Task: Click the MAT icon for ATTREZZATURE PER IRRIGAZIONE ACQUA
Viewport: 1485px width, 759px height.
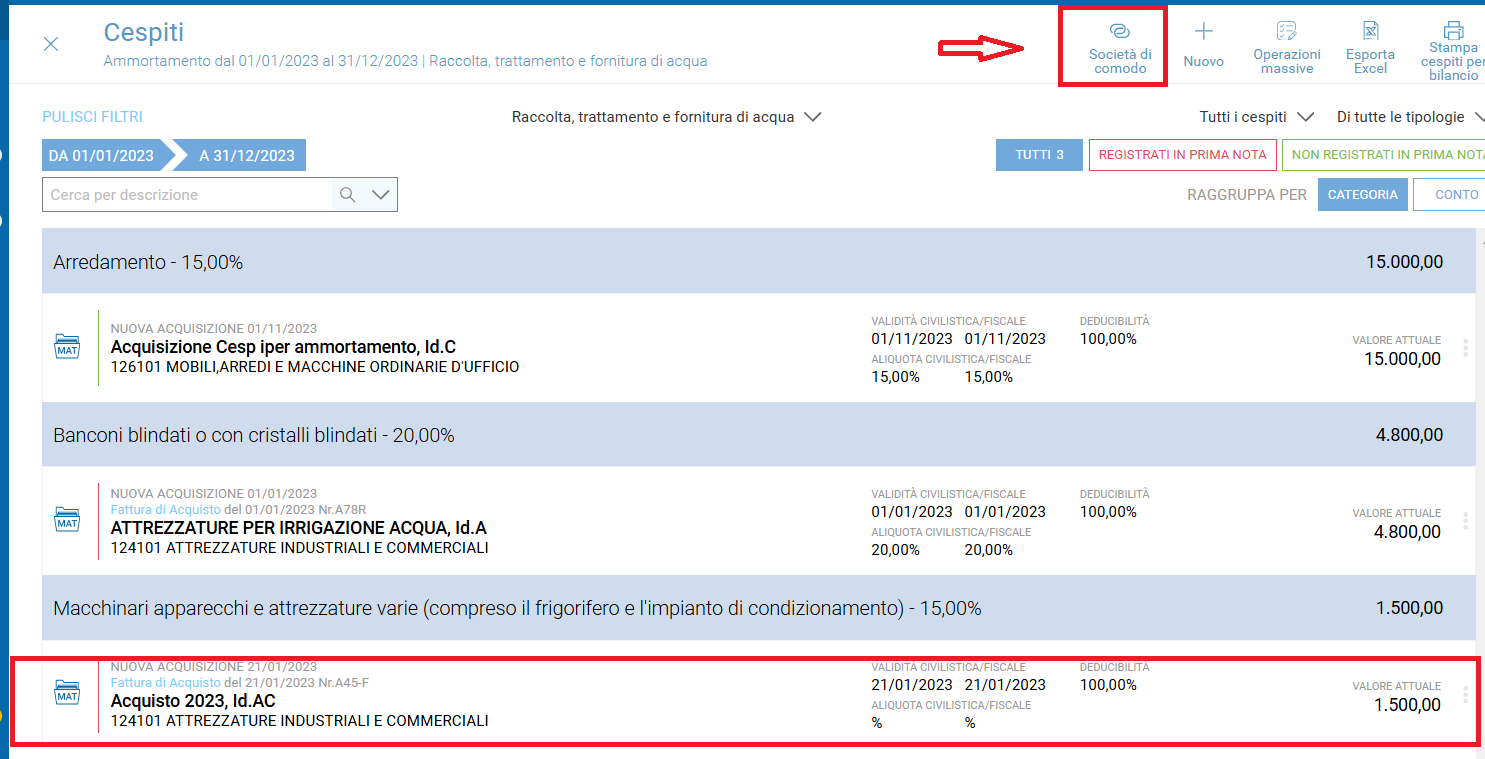Action: [67, 520]
